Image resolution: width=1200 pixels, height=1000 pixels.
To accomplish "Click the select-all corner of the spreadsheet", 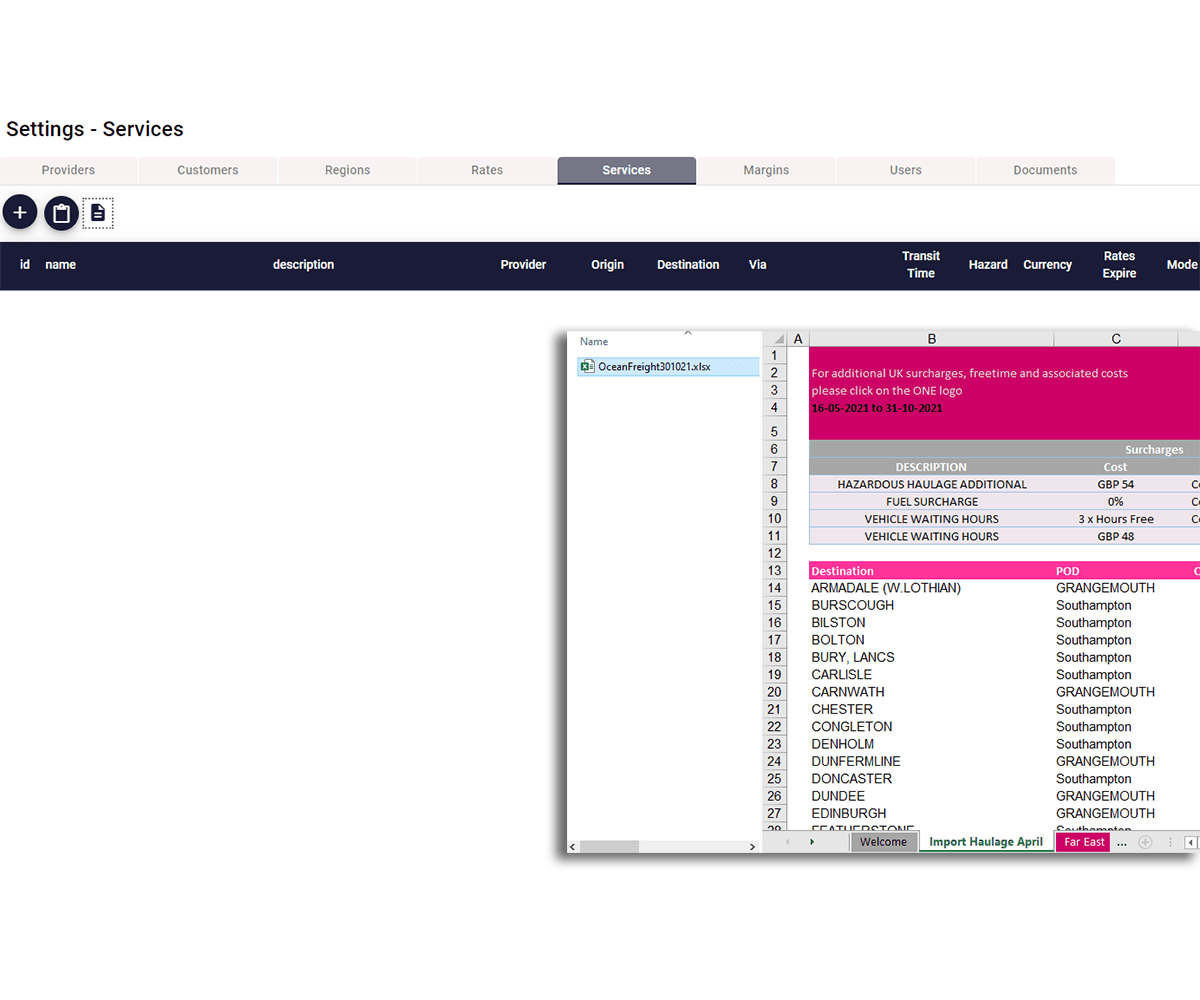I will point(777,339).
